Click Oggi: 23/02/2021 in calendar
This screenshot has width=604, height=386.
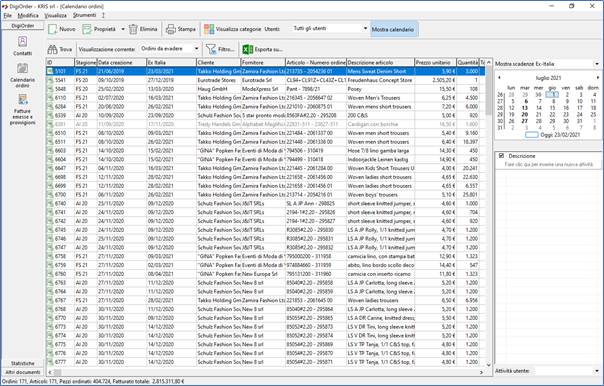(x=552, y=135)
